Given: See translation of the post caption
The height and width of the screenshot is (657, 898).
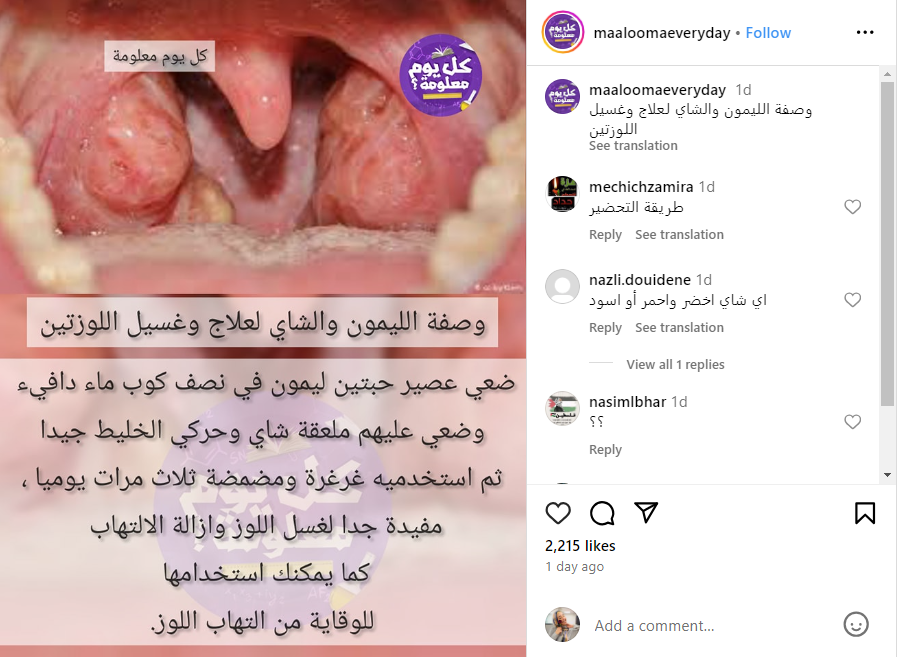Looking at the screenshot, I should point(633,145).
